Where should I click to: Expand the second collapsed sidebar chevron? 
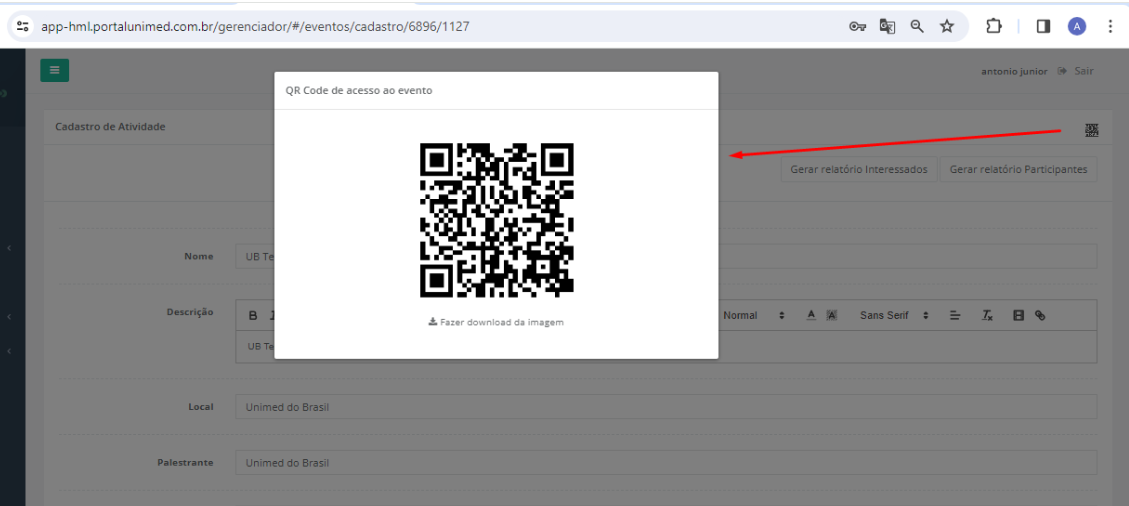(x=9, y=317)
